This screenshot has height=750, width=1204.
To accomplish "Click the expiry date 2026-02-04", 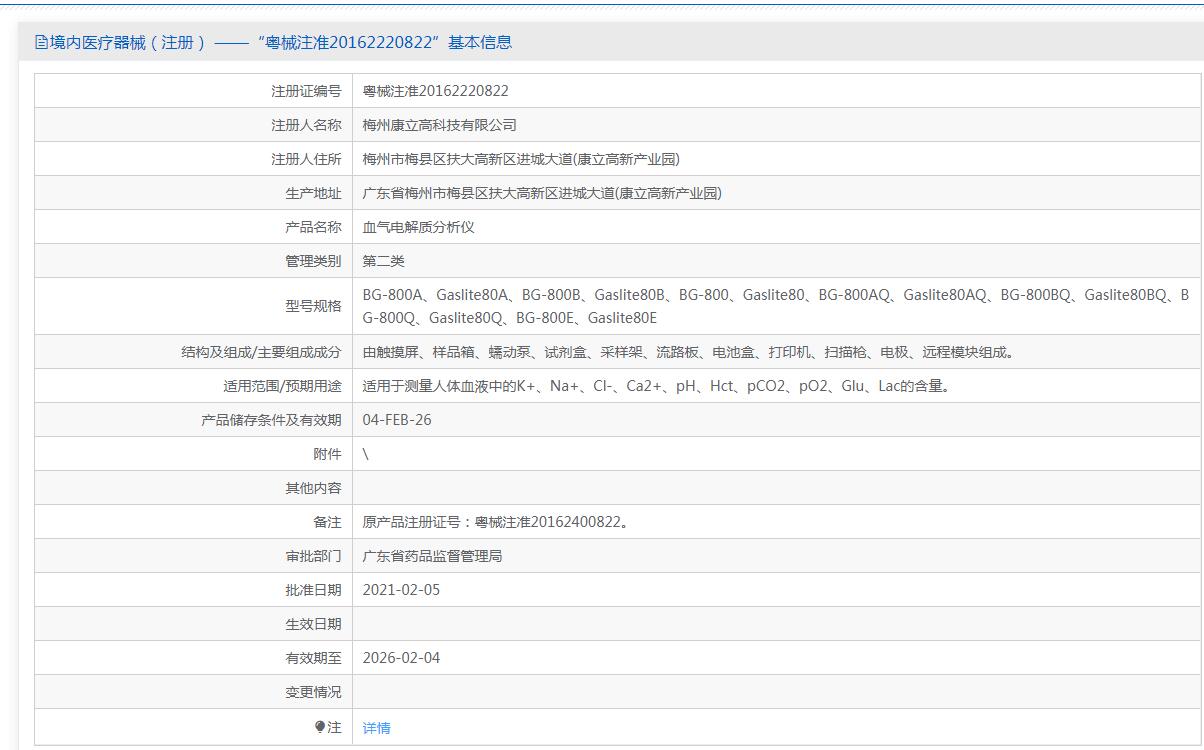I will [401, 658].
